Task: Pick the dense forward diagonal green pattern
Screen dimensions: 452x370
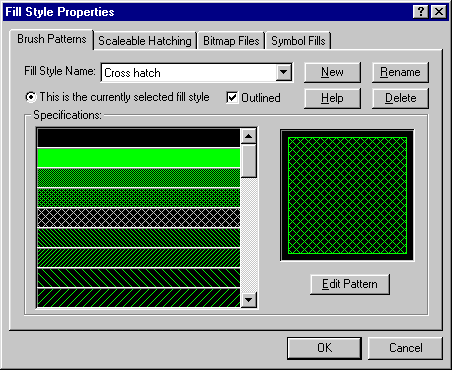Action: tap(139, 258)
